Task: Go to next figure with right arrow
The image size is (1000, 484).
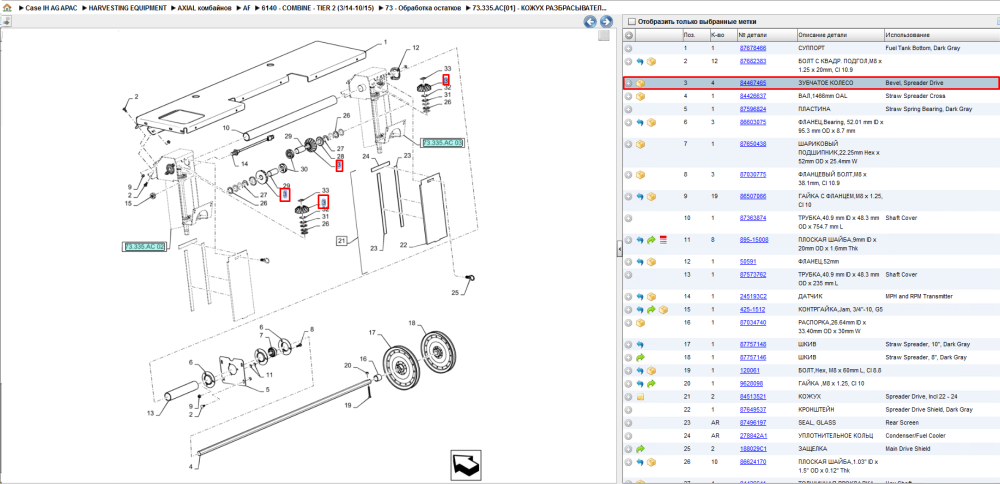Action: tap(606, 22)
